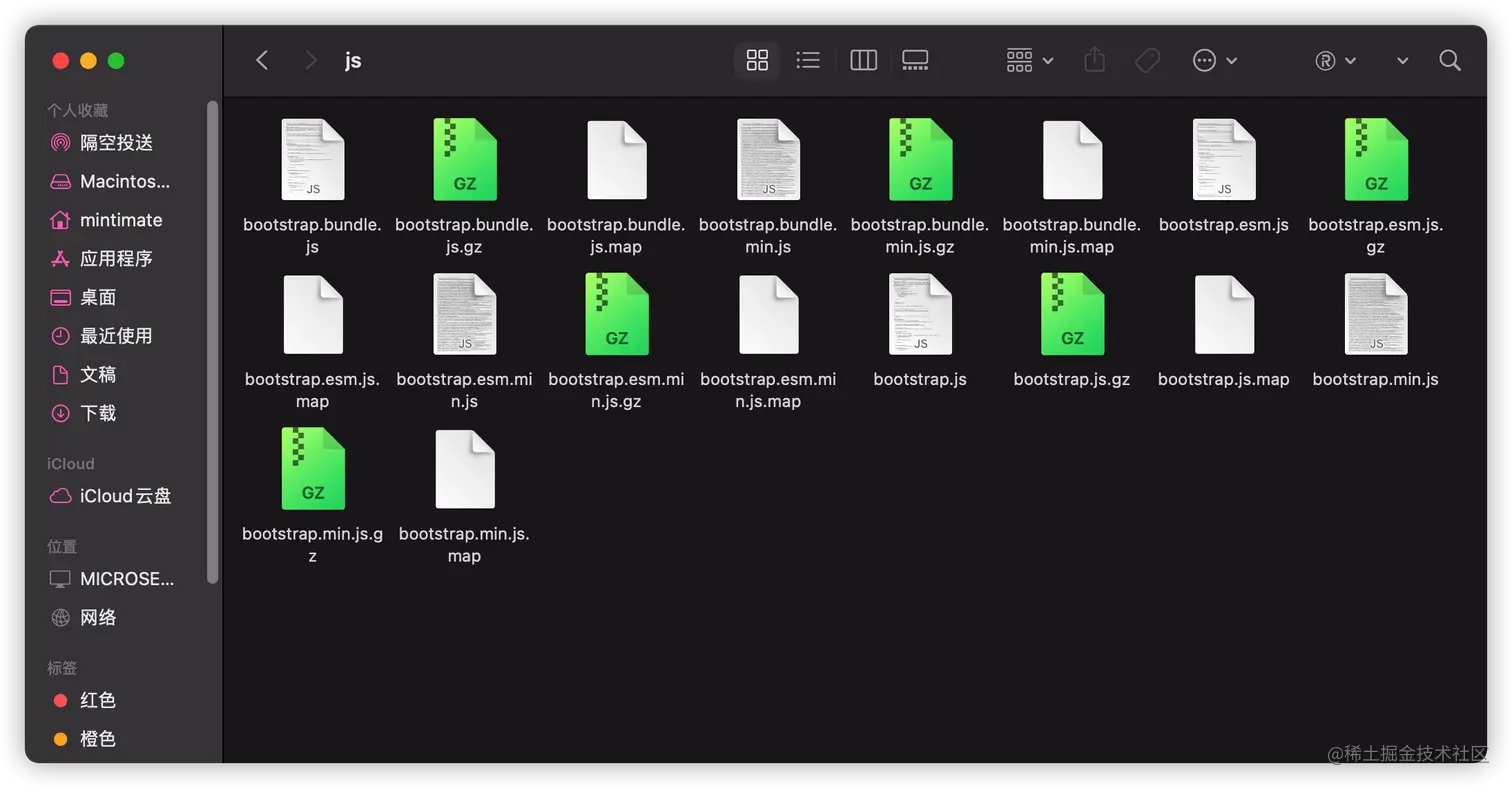Open iCloud云盘 in sidebar
Image resolution: width=1512 pixels, height=788 pixels.
coord(111,496)
